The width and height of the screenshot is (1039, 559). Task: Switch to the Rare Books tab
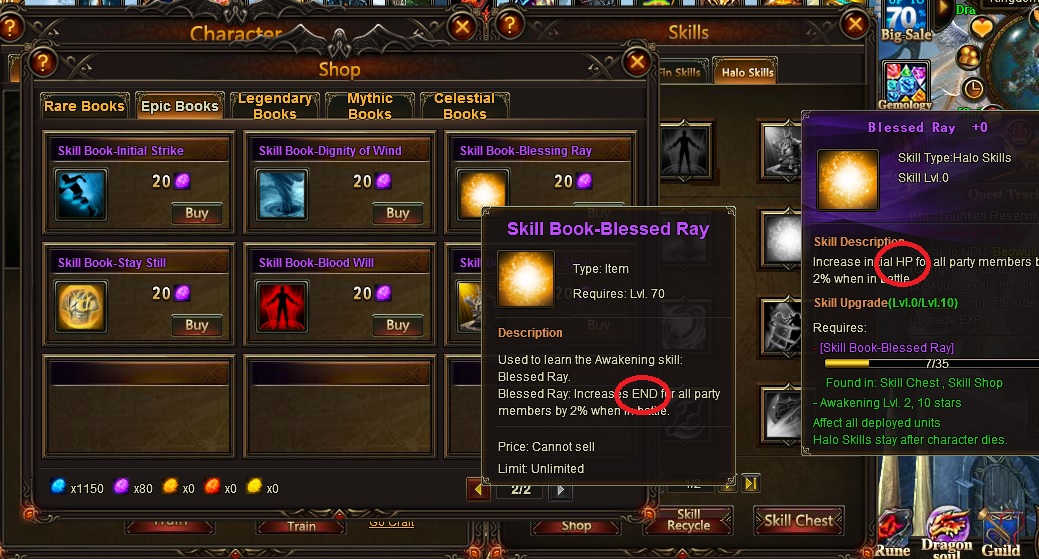coord(84,106)
